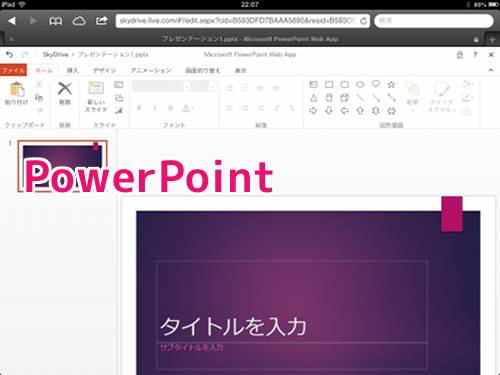
Task: Switch to the Insert (挿入) tab
Action: tap(72, 70)
